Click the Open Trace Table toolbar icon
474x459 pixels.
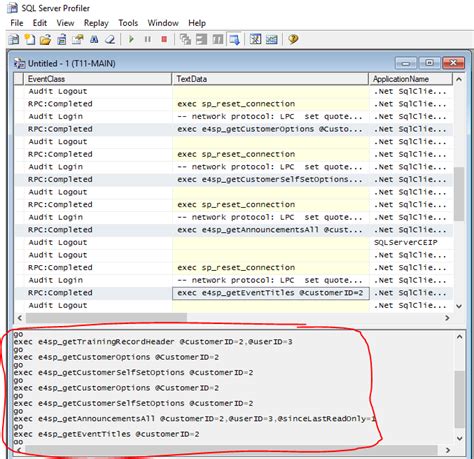(62, 39)
